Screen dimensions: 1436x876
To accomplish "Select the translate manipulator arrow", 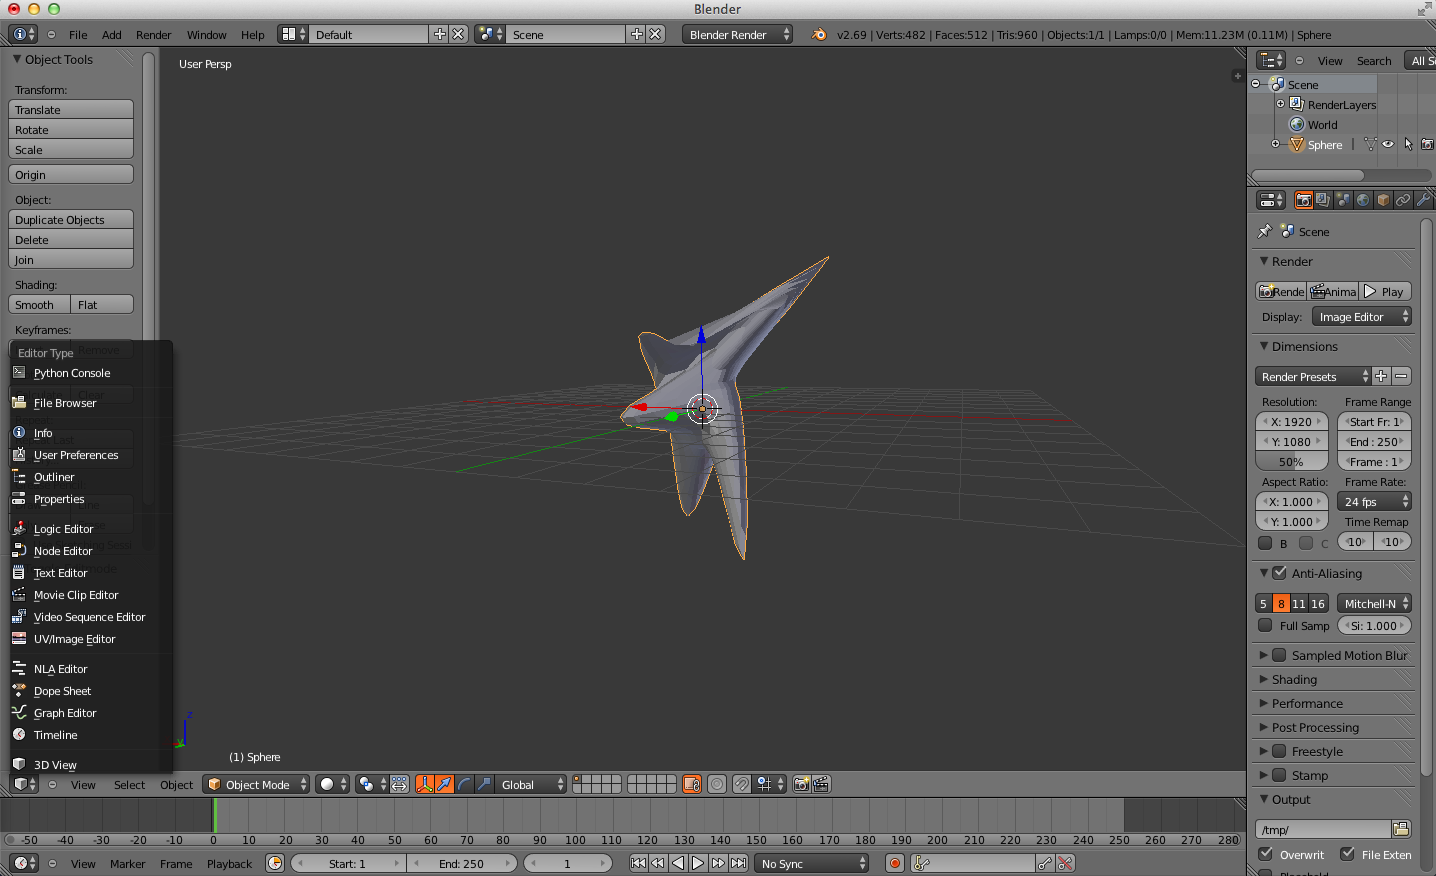I will (x=444, y=784).
